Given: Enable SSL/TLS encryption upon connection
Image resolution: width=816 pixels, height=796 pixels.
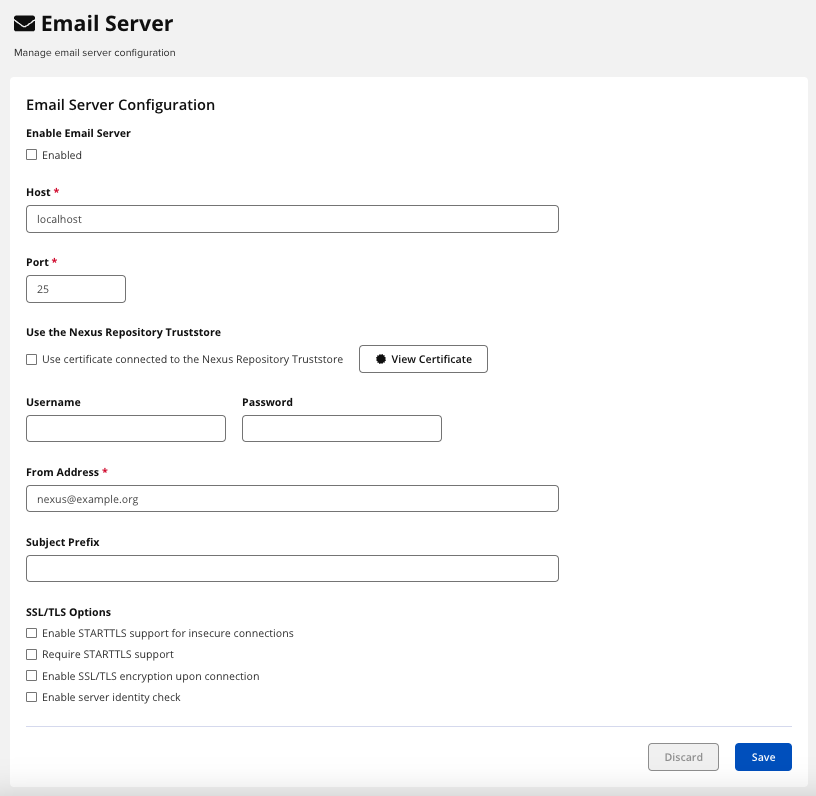Looking at the screenshot, I should pyautogui.click(x=32, y=676).
